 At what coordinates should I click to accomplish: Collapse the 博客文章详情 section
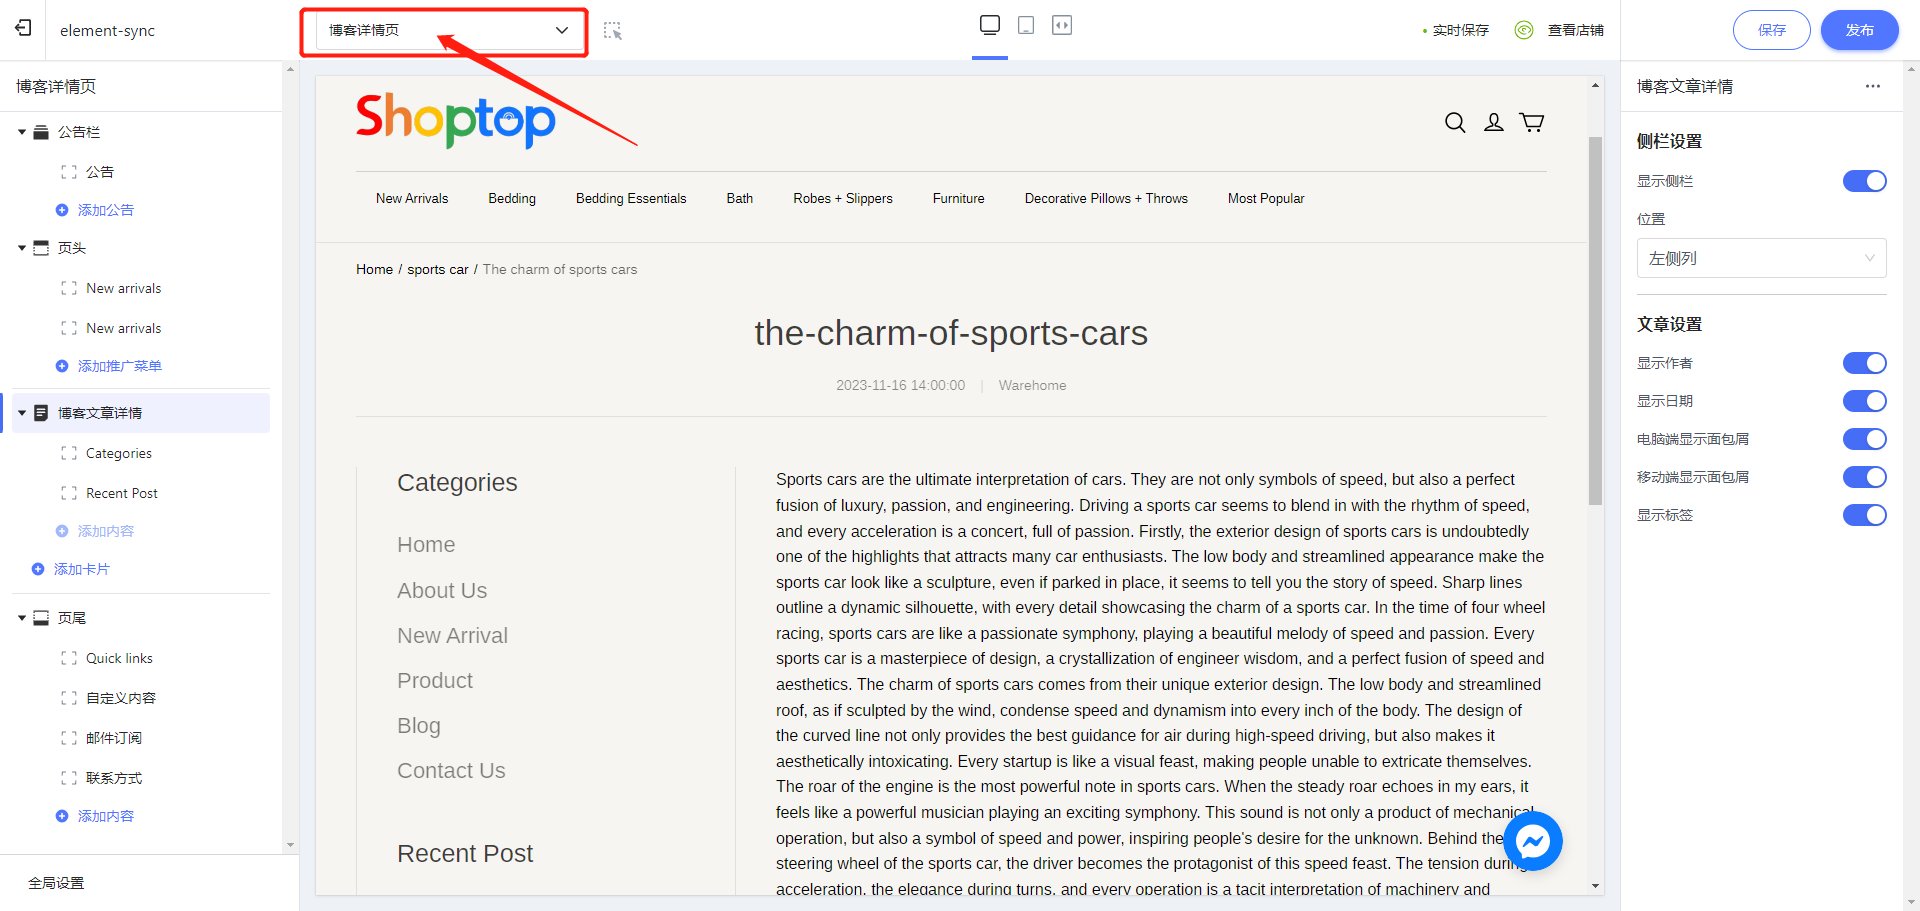[22, 413]
